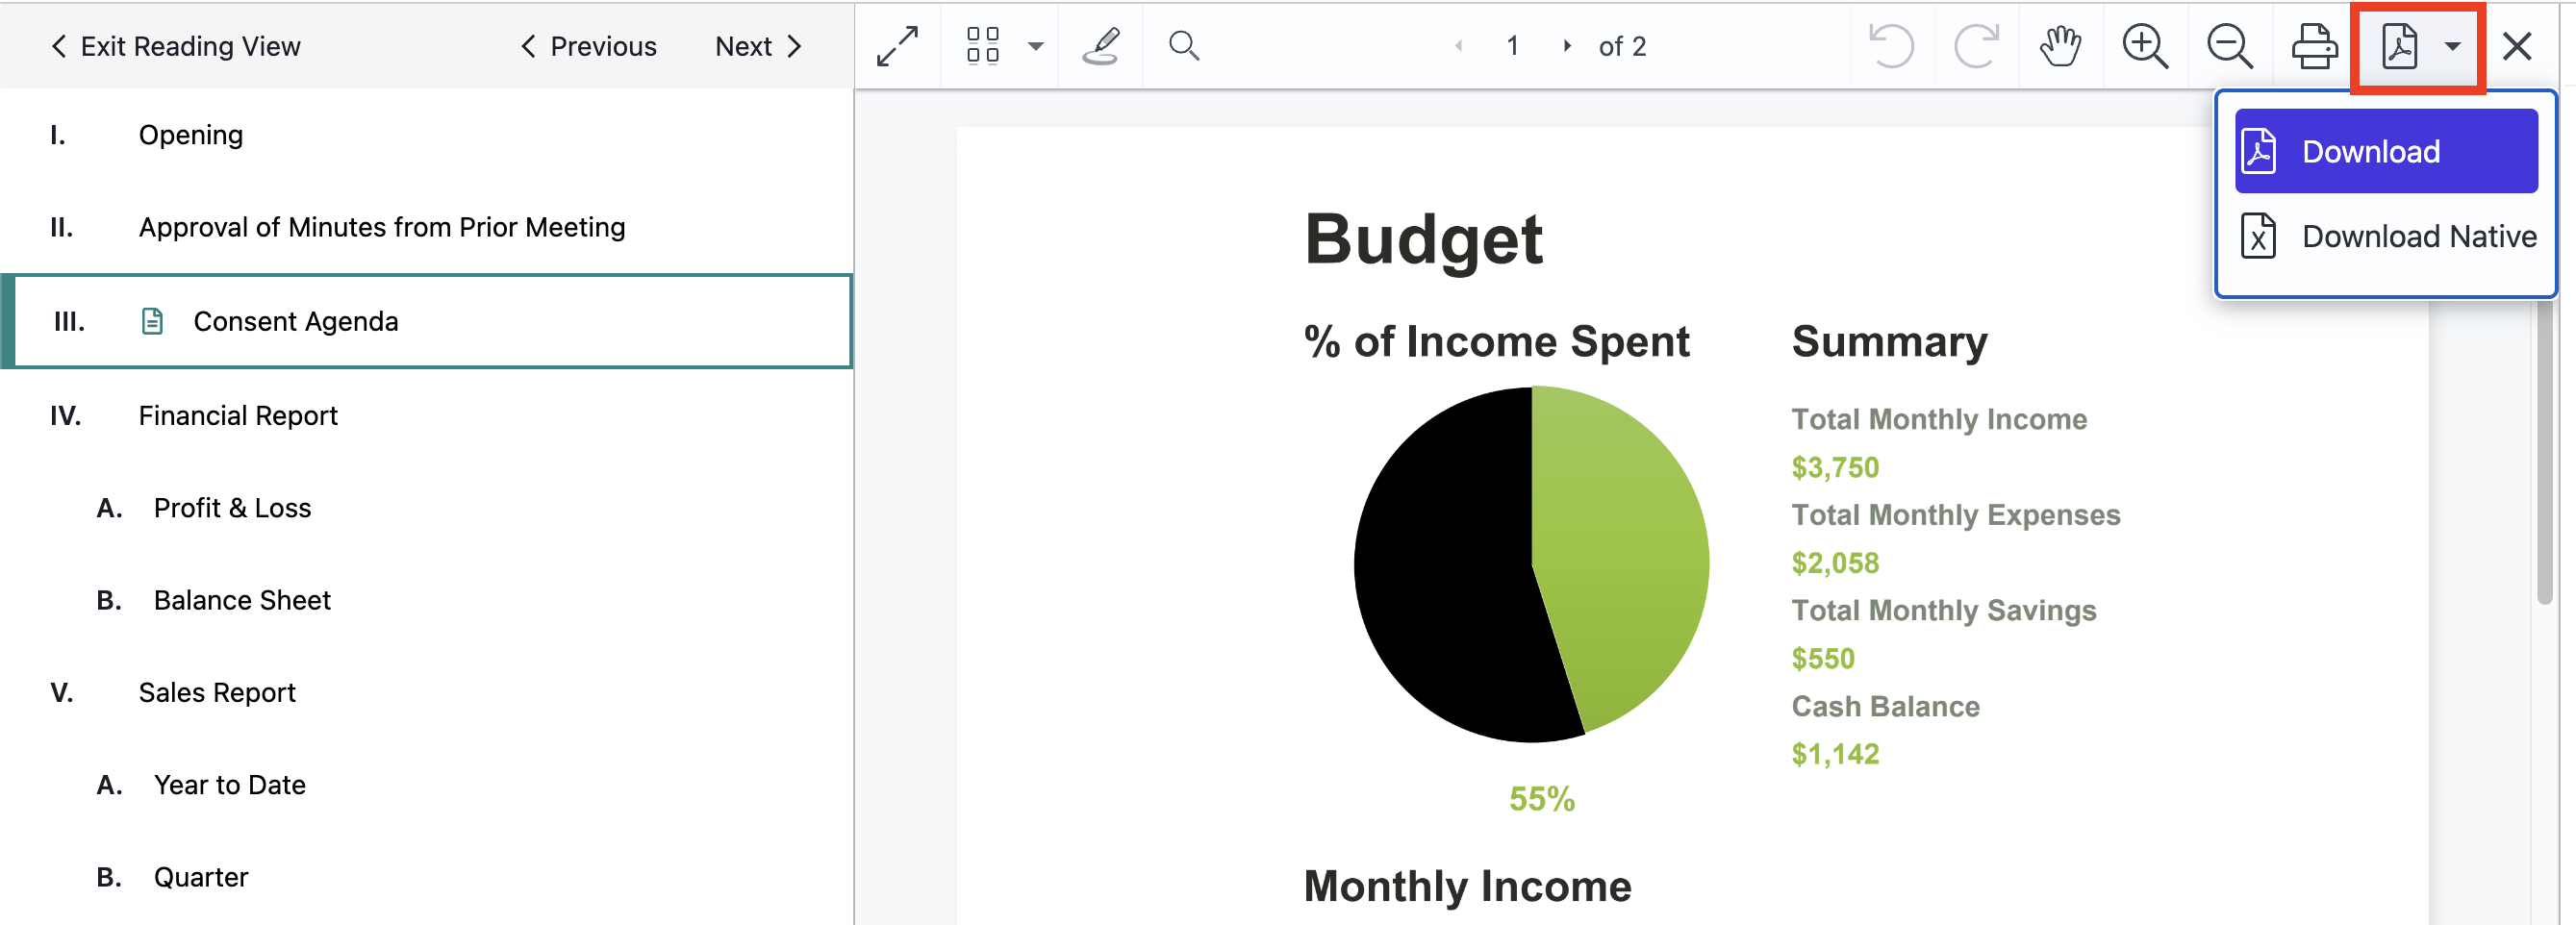Click the current page number field
Screen dimensions: 2576x925
(1512, 46)
